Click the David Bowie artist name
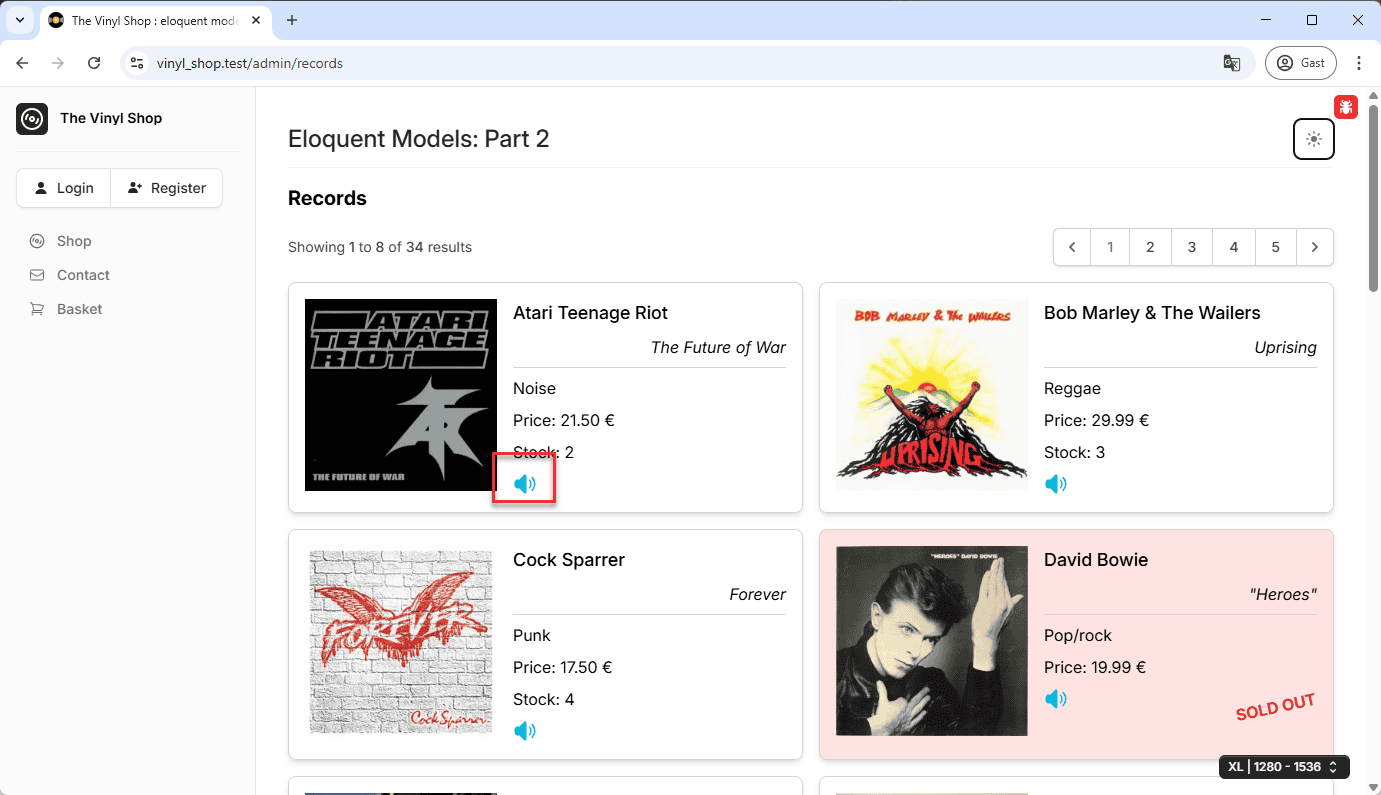Screen dimensions: 1381x795 (1096, 560)
